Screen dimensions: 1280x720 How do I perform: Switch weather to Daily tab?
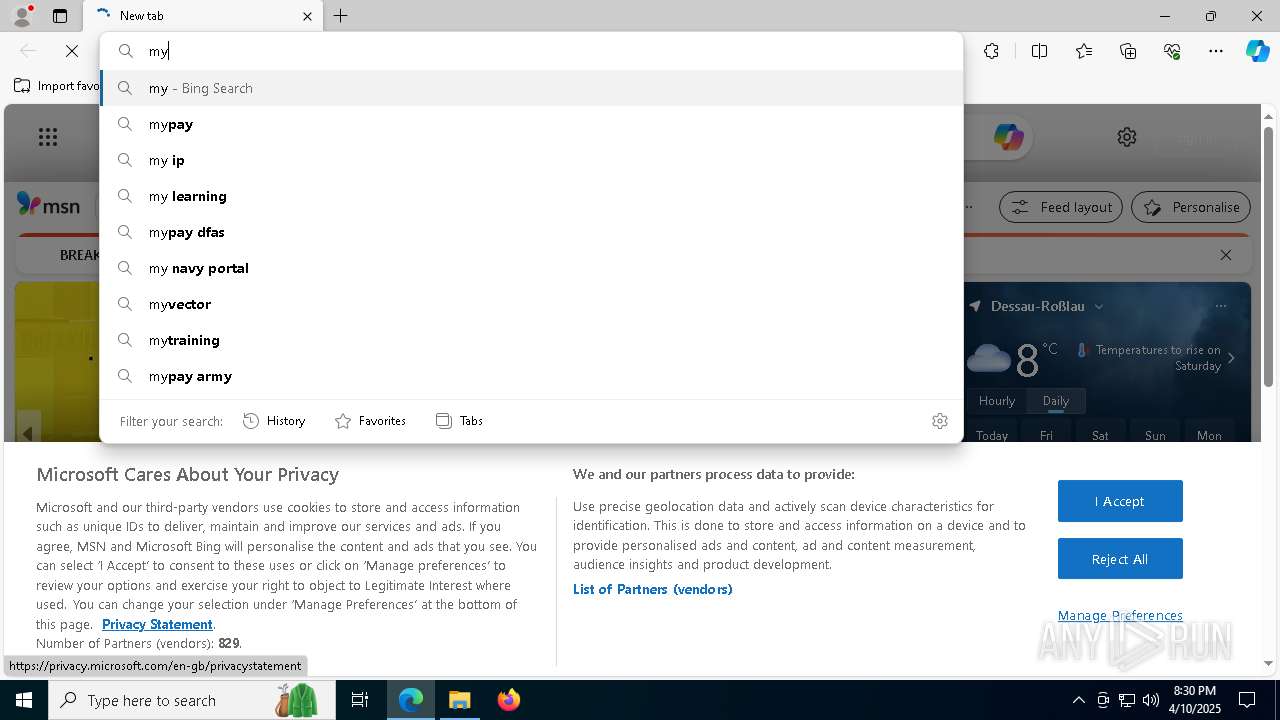pos(1056,401)
